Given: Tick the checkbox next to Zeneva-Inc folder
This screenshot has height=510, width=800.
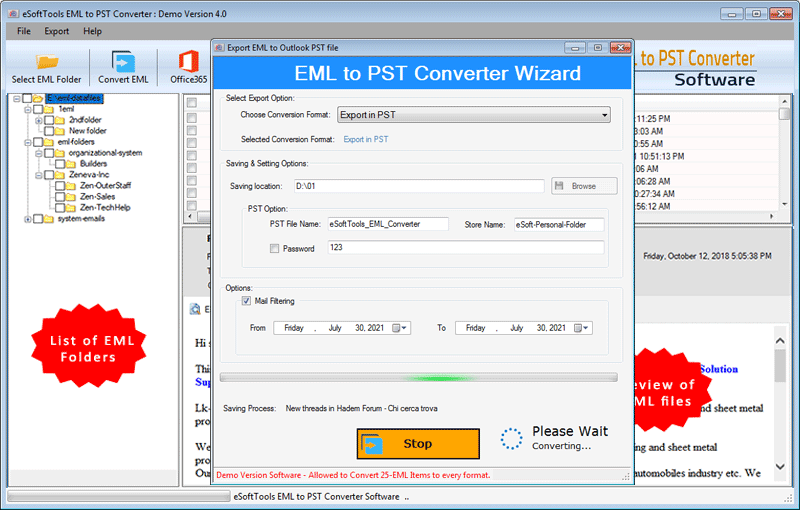Looking at the screenshot, I should [x=49, y=174].
